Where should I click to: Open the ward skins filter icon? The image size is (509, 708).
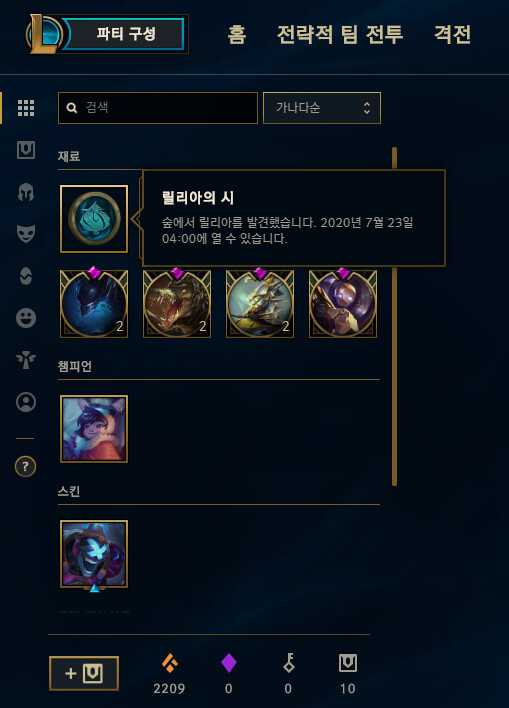pos(26,276)
